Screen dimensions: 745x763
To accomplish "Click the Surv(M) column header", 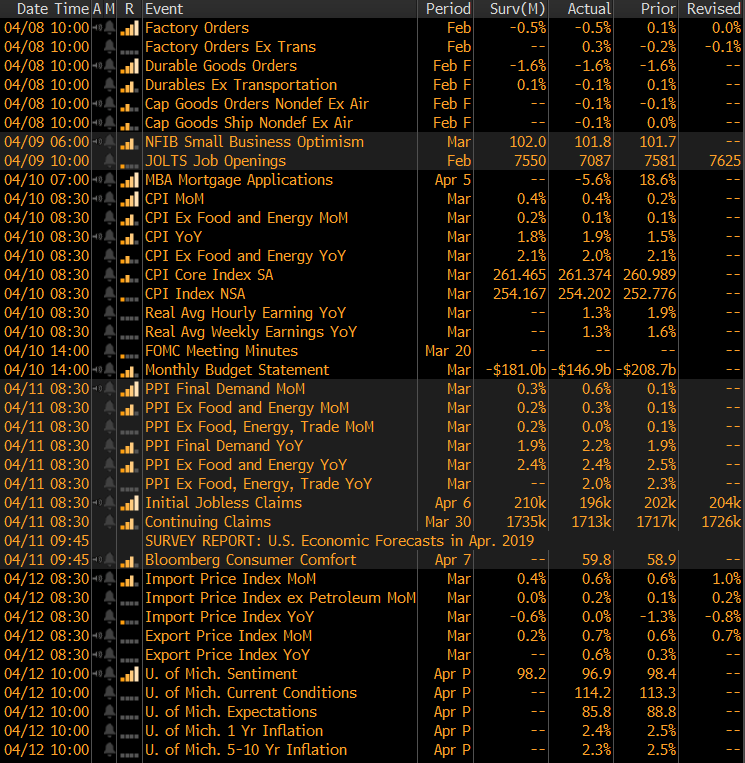I will click(518, 8).
